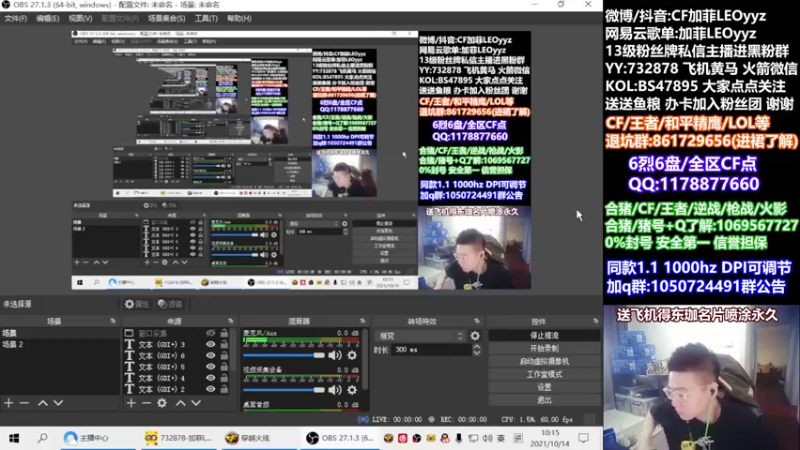Screen dimensions: 800x450
Task: Click 退出 to exit OBS
Action: [x=544, y=400]
